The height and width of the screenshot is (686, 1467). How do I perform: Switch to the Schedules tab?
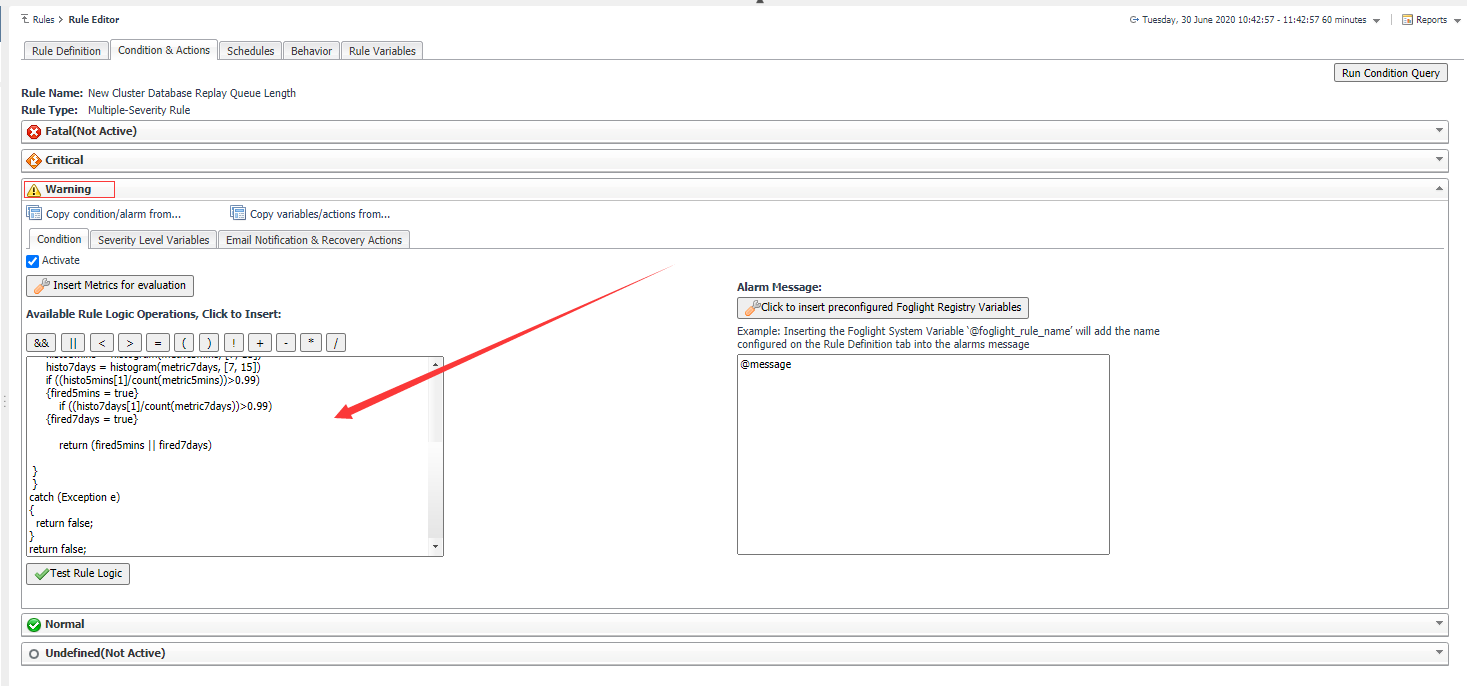click(249, 50)
